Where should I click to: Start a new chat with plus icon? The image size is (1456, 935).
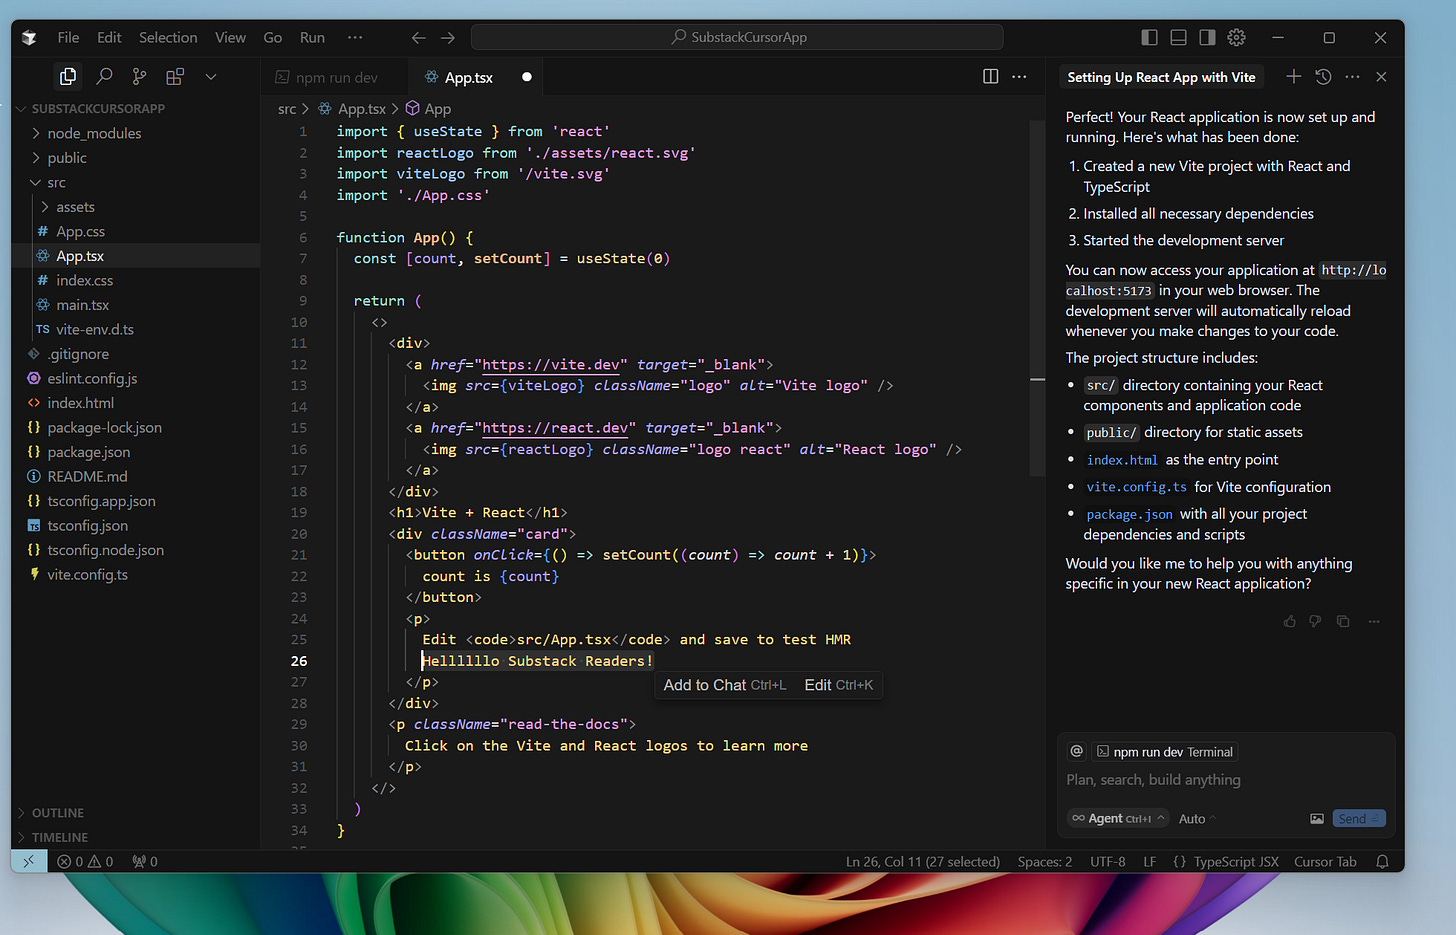pos(1293,77)
